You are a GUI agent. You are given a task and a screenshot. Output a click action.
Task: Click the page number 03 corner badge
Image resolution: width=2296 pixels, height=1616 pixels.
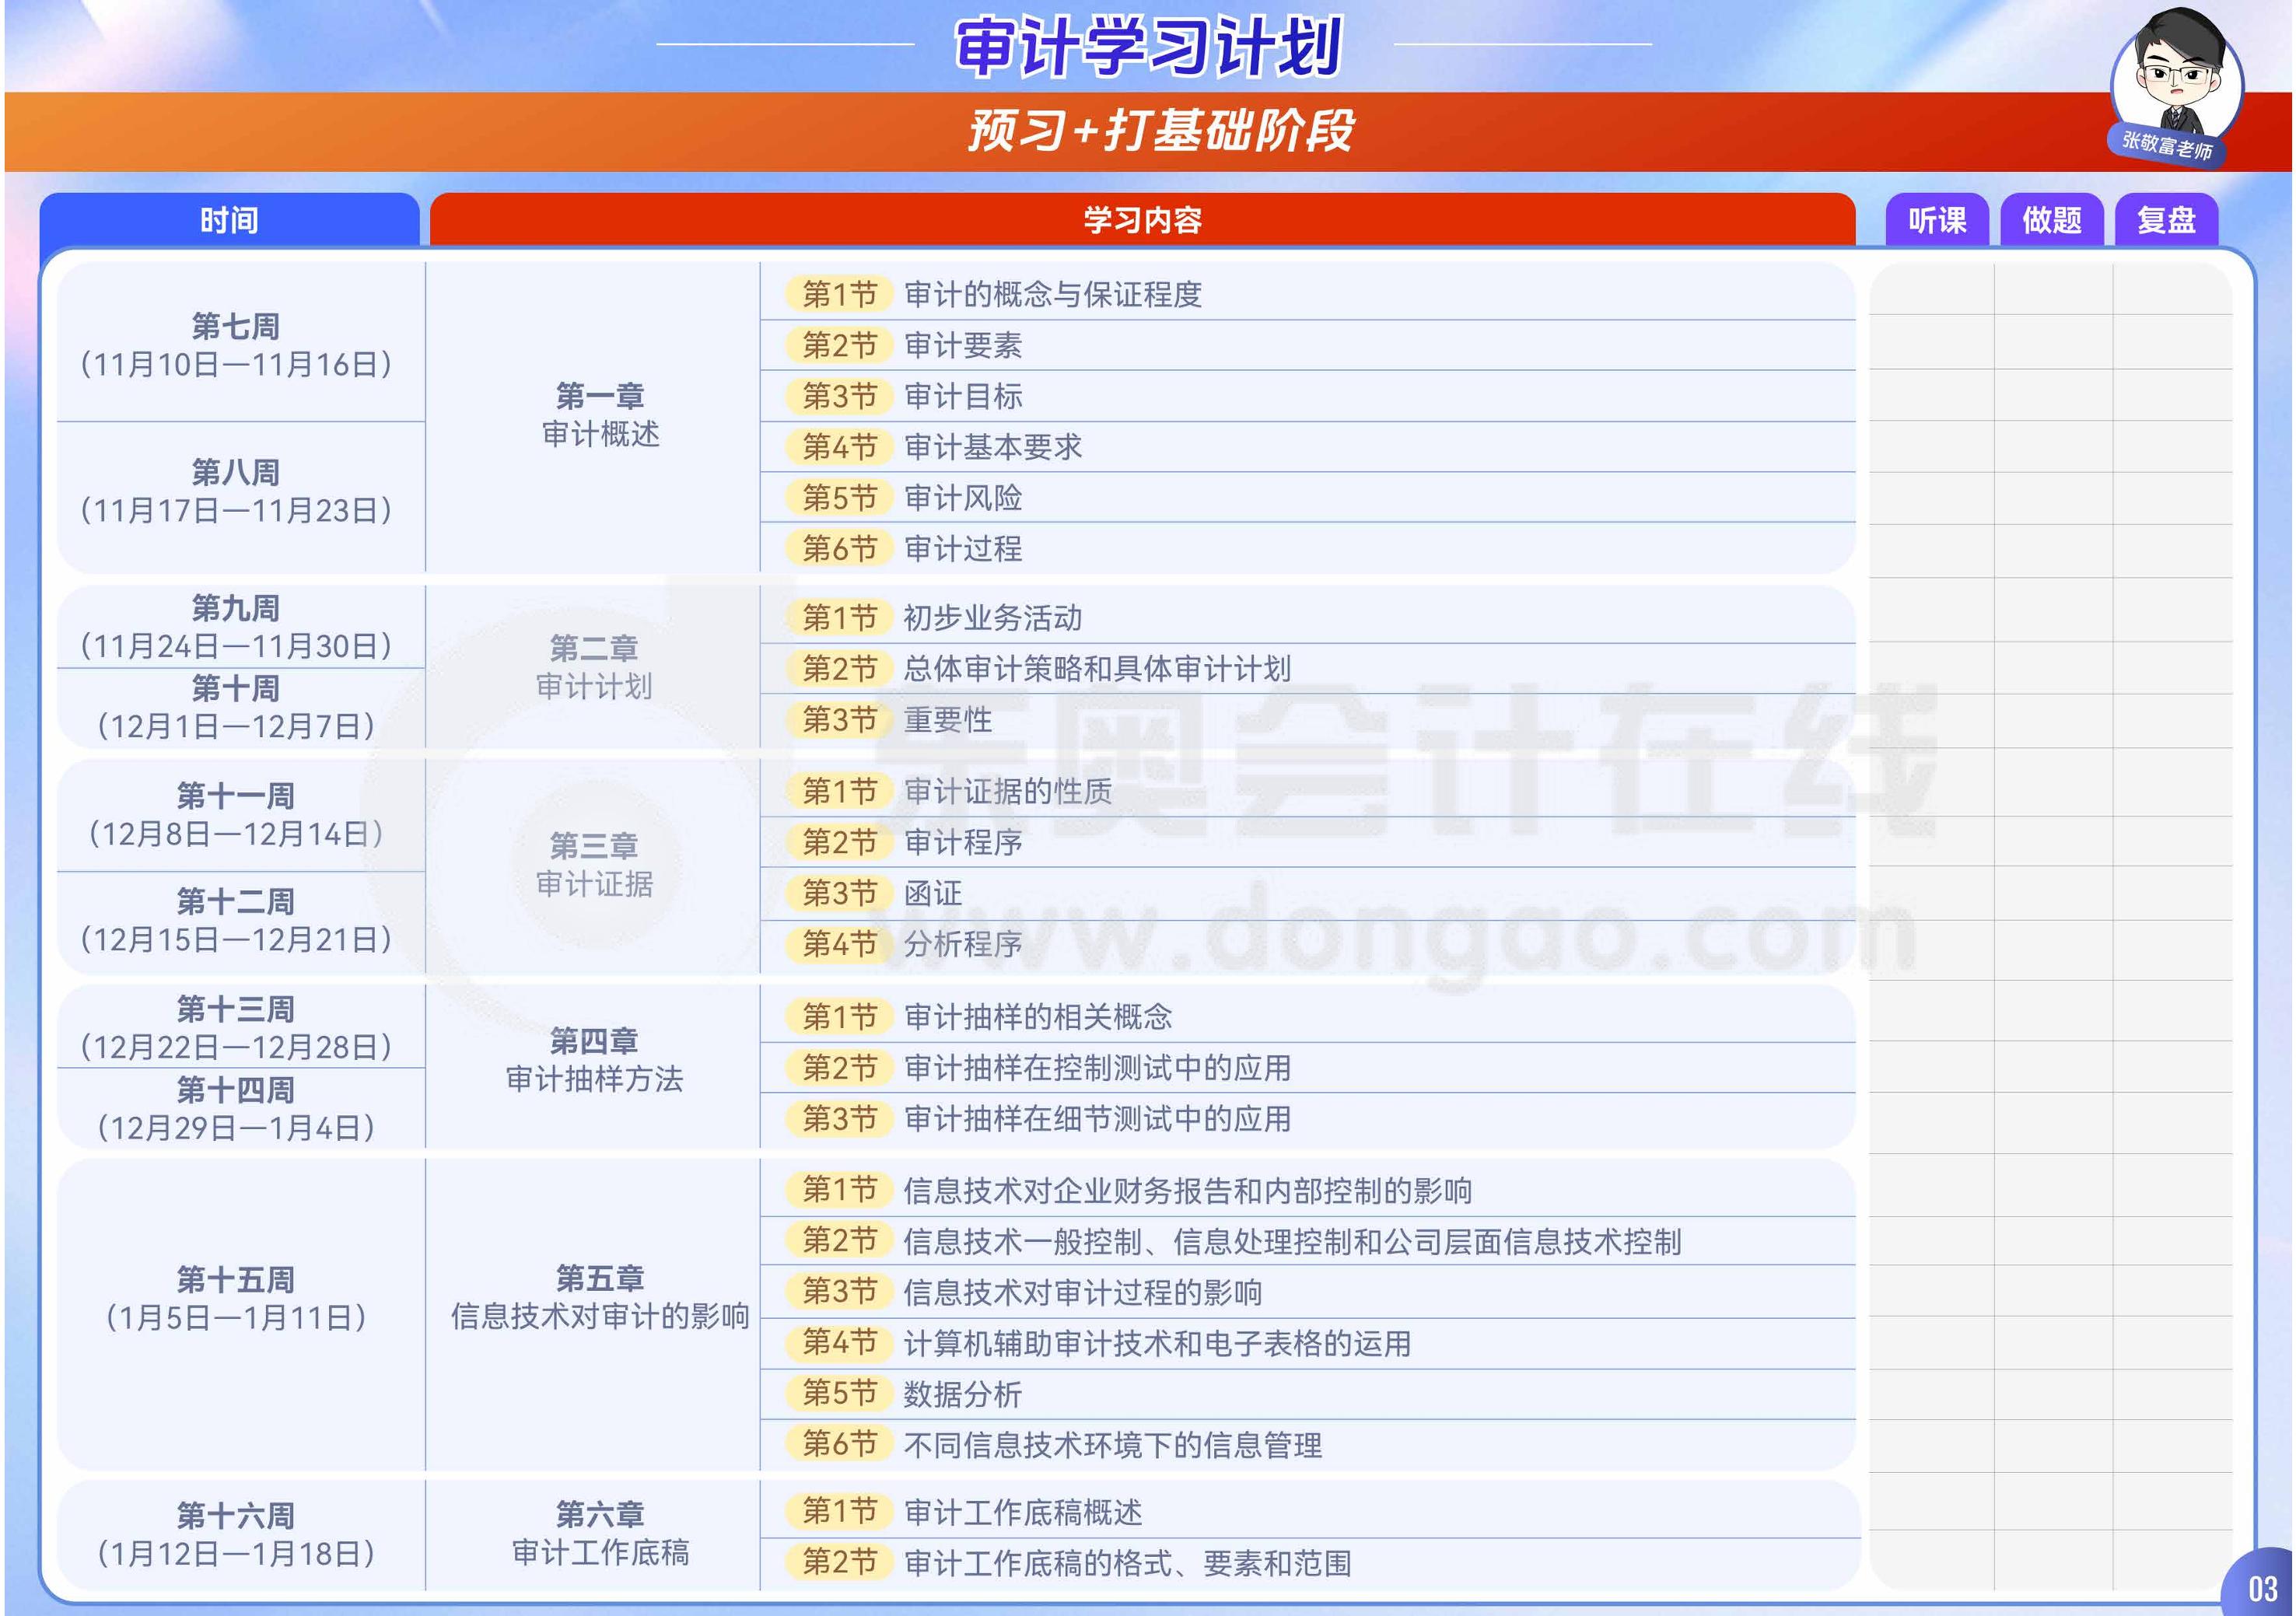click(2262, 1588)
